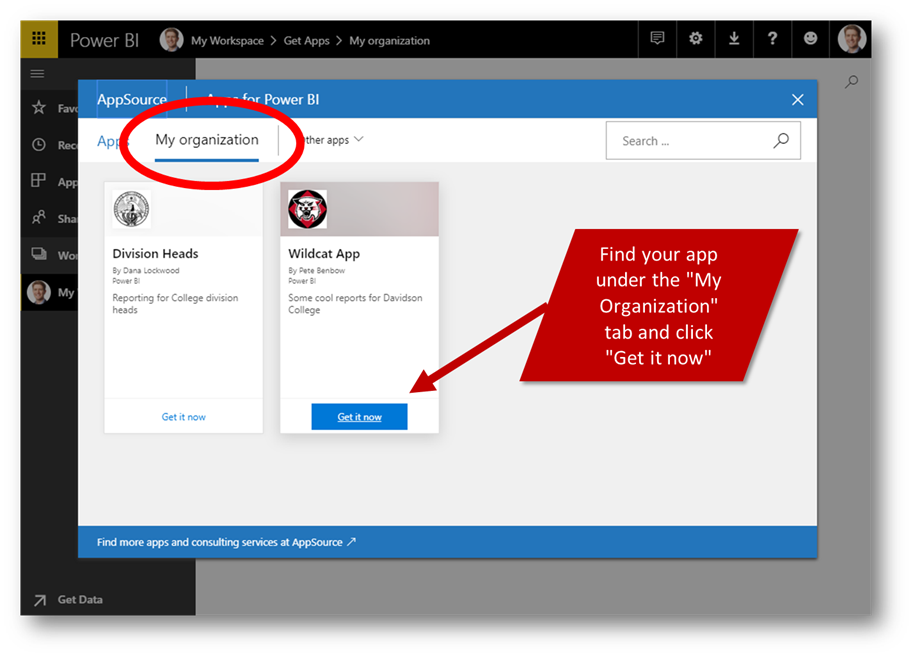Click the workspace avatar beside My Workspace

pyautogui.click(x=171, y=40)
